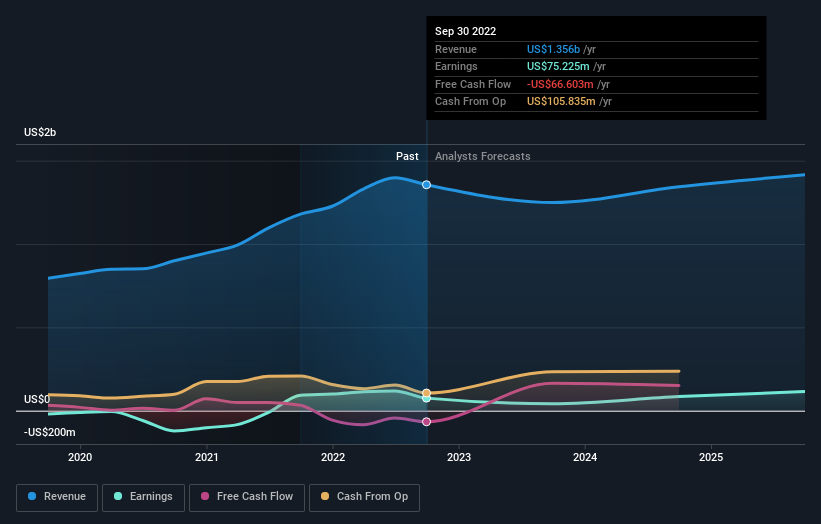Click the orange Cash From Op data point
This screenshot has height=524, width=821.
point(426,393)
